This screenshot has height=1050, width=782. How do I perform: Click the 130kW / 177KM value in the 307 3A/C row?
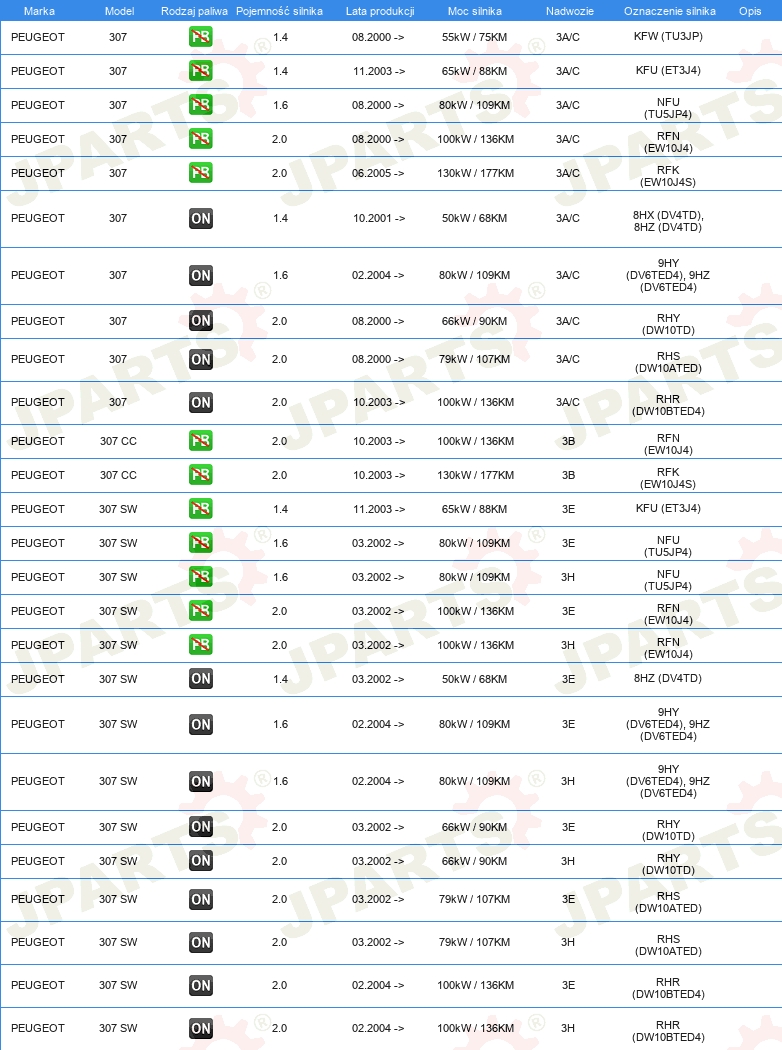pyautogui.click(x=475, y=173)
